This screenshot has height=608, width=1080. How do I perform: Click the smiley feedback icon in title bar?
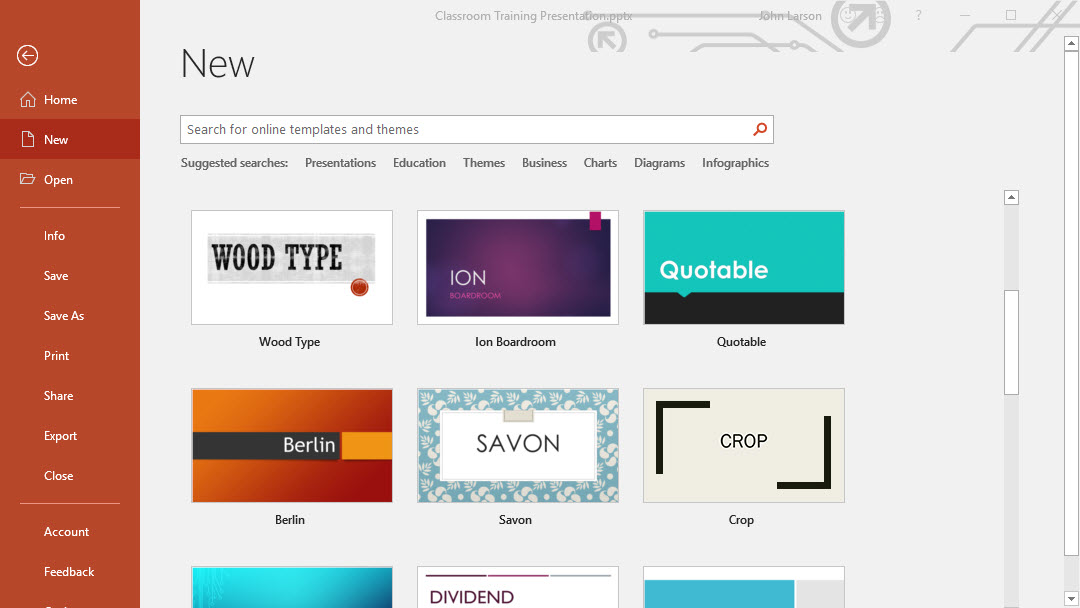(x=848, y=16)
